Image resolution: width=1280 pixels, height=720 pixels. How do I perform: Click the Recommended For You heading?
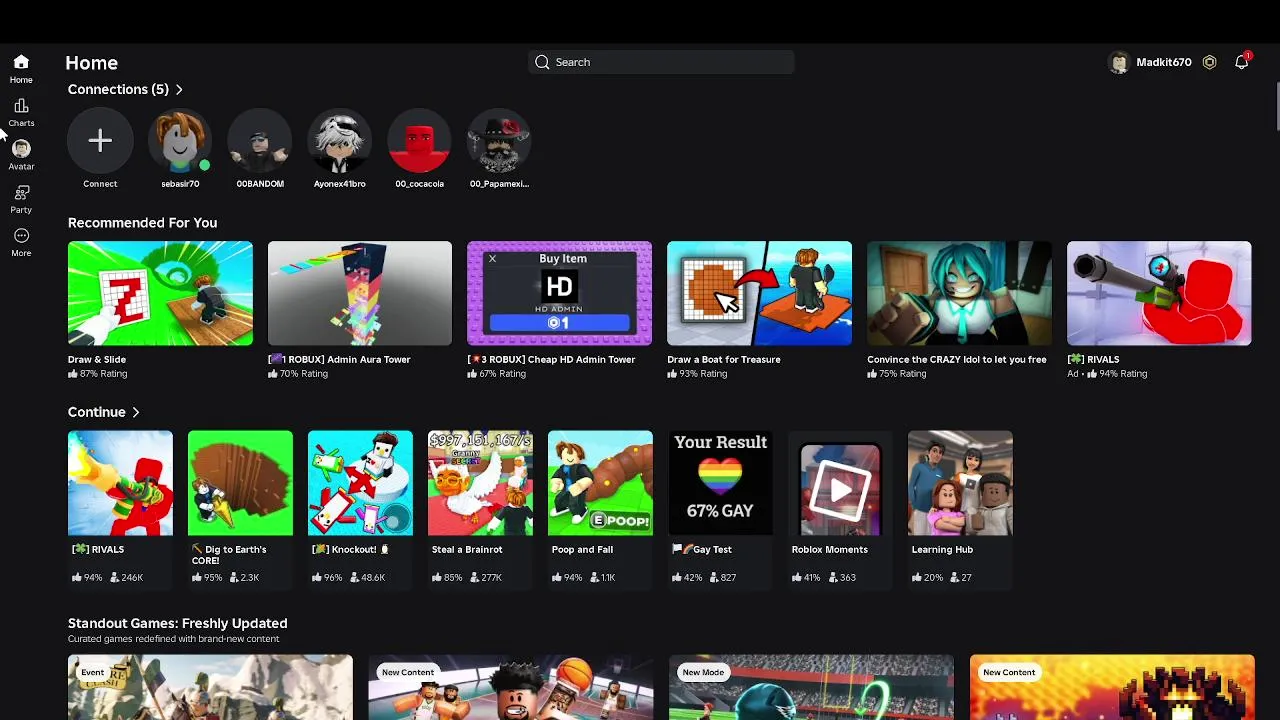click(142, 223)
